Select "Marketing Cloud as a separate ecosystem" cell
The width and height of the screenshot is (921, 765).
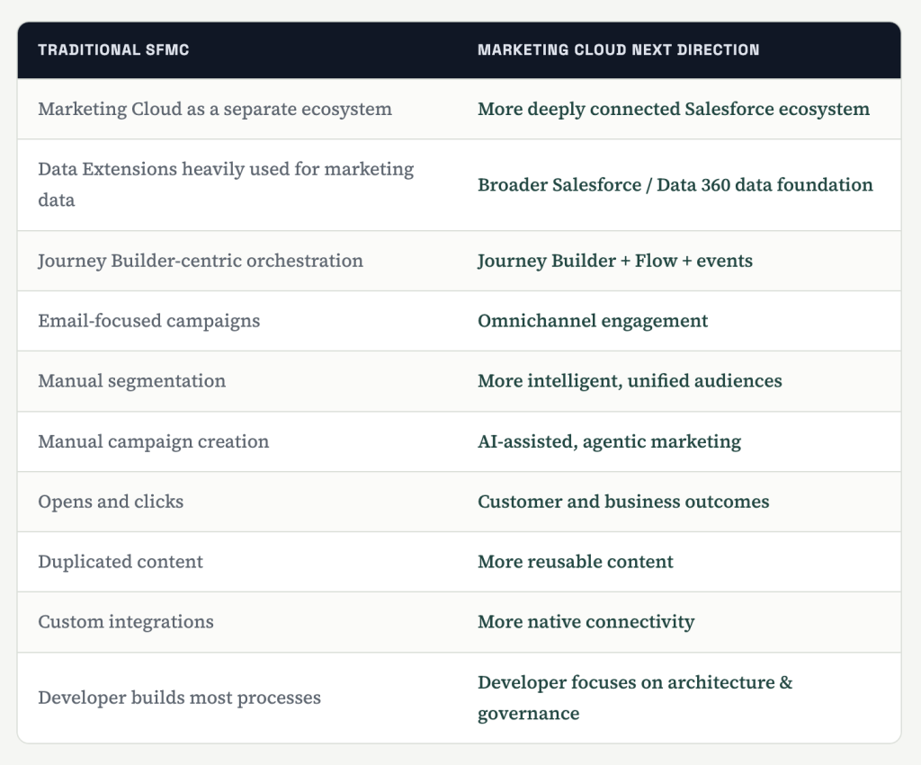215,109
